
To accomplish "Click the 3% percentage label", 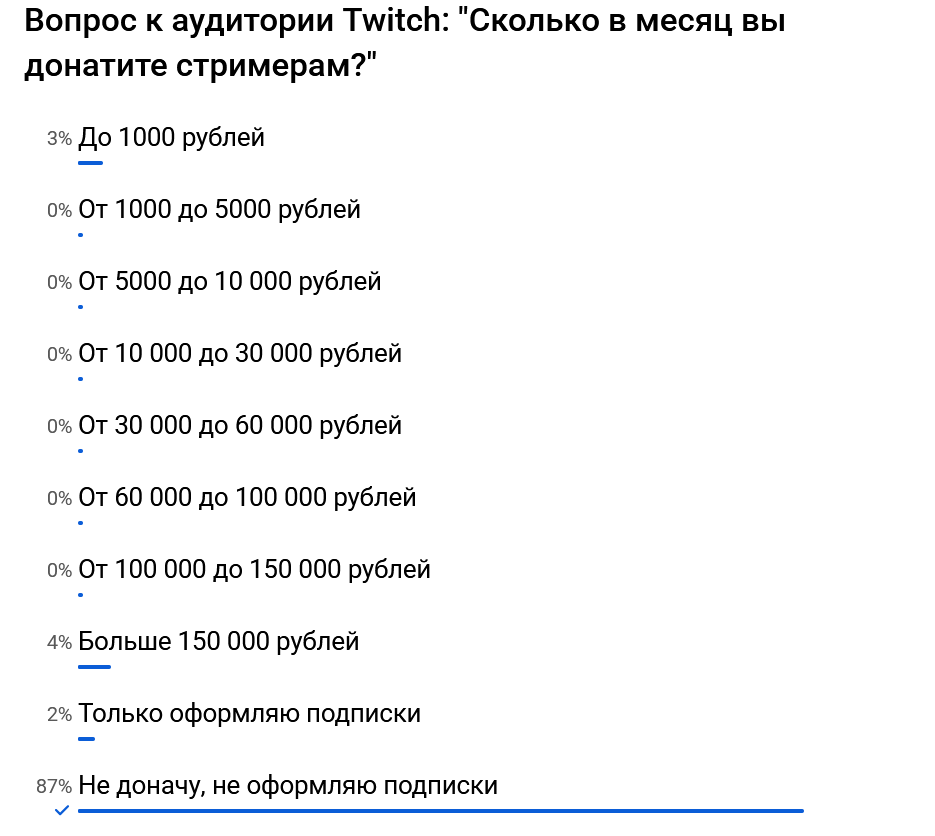I will click(59, 139).
